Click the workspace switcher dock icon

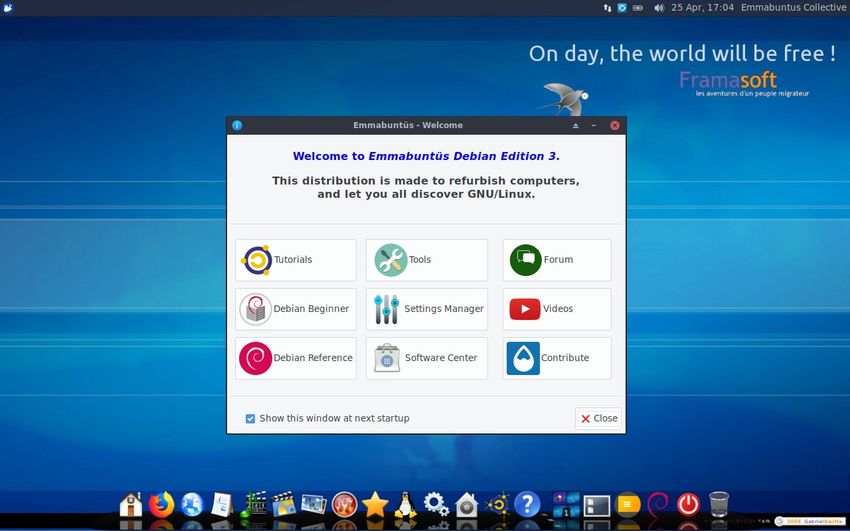(x=566, y=504)
